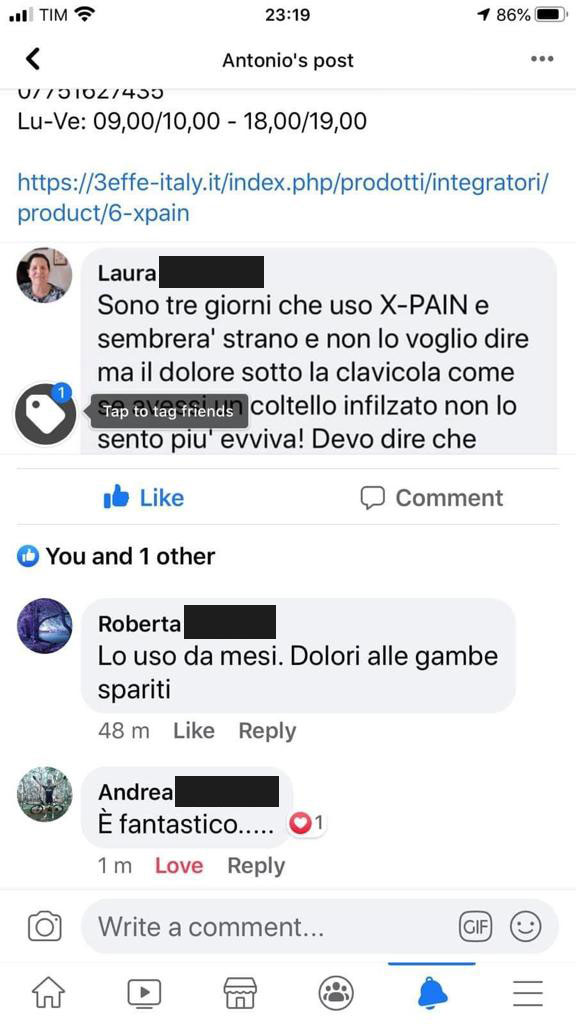Go back using the left chevron
The width and height of the screenshot is (576, 1024).
pyautogui.click(x=33, y=59)
